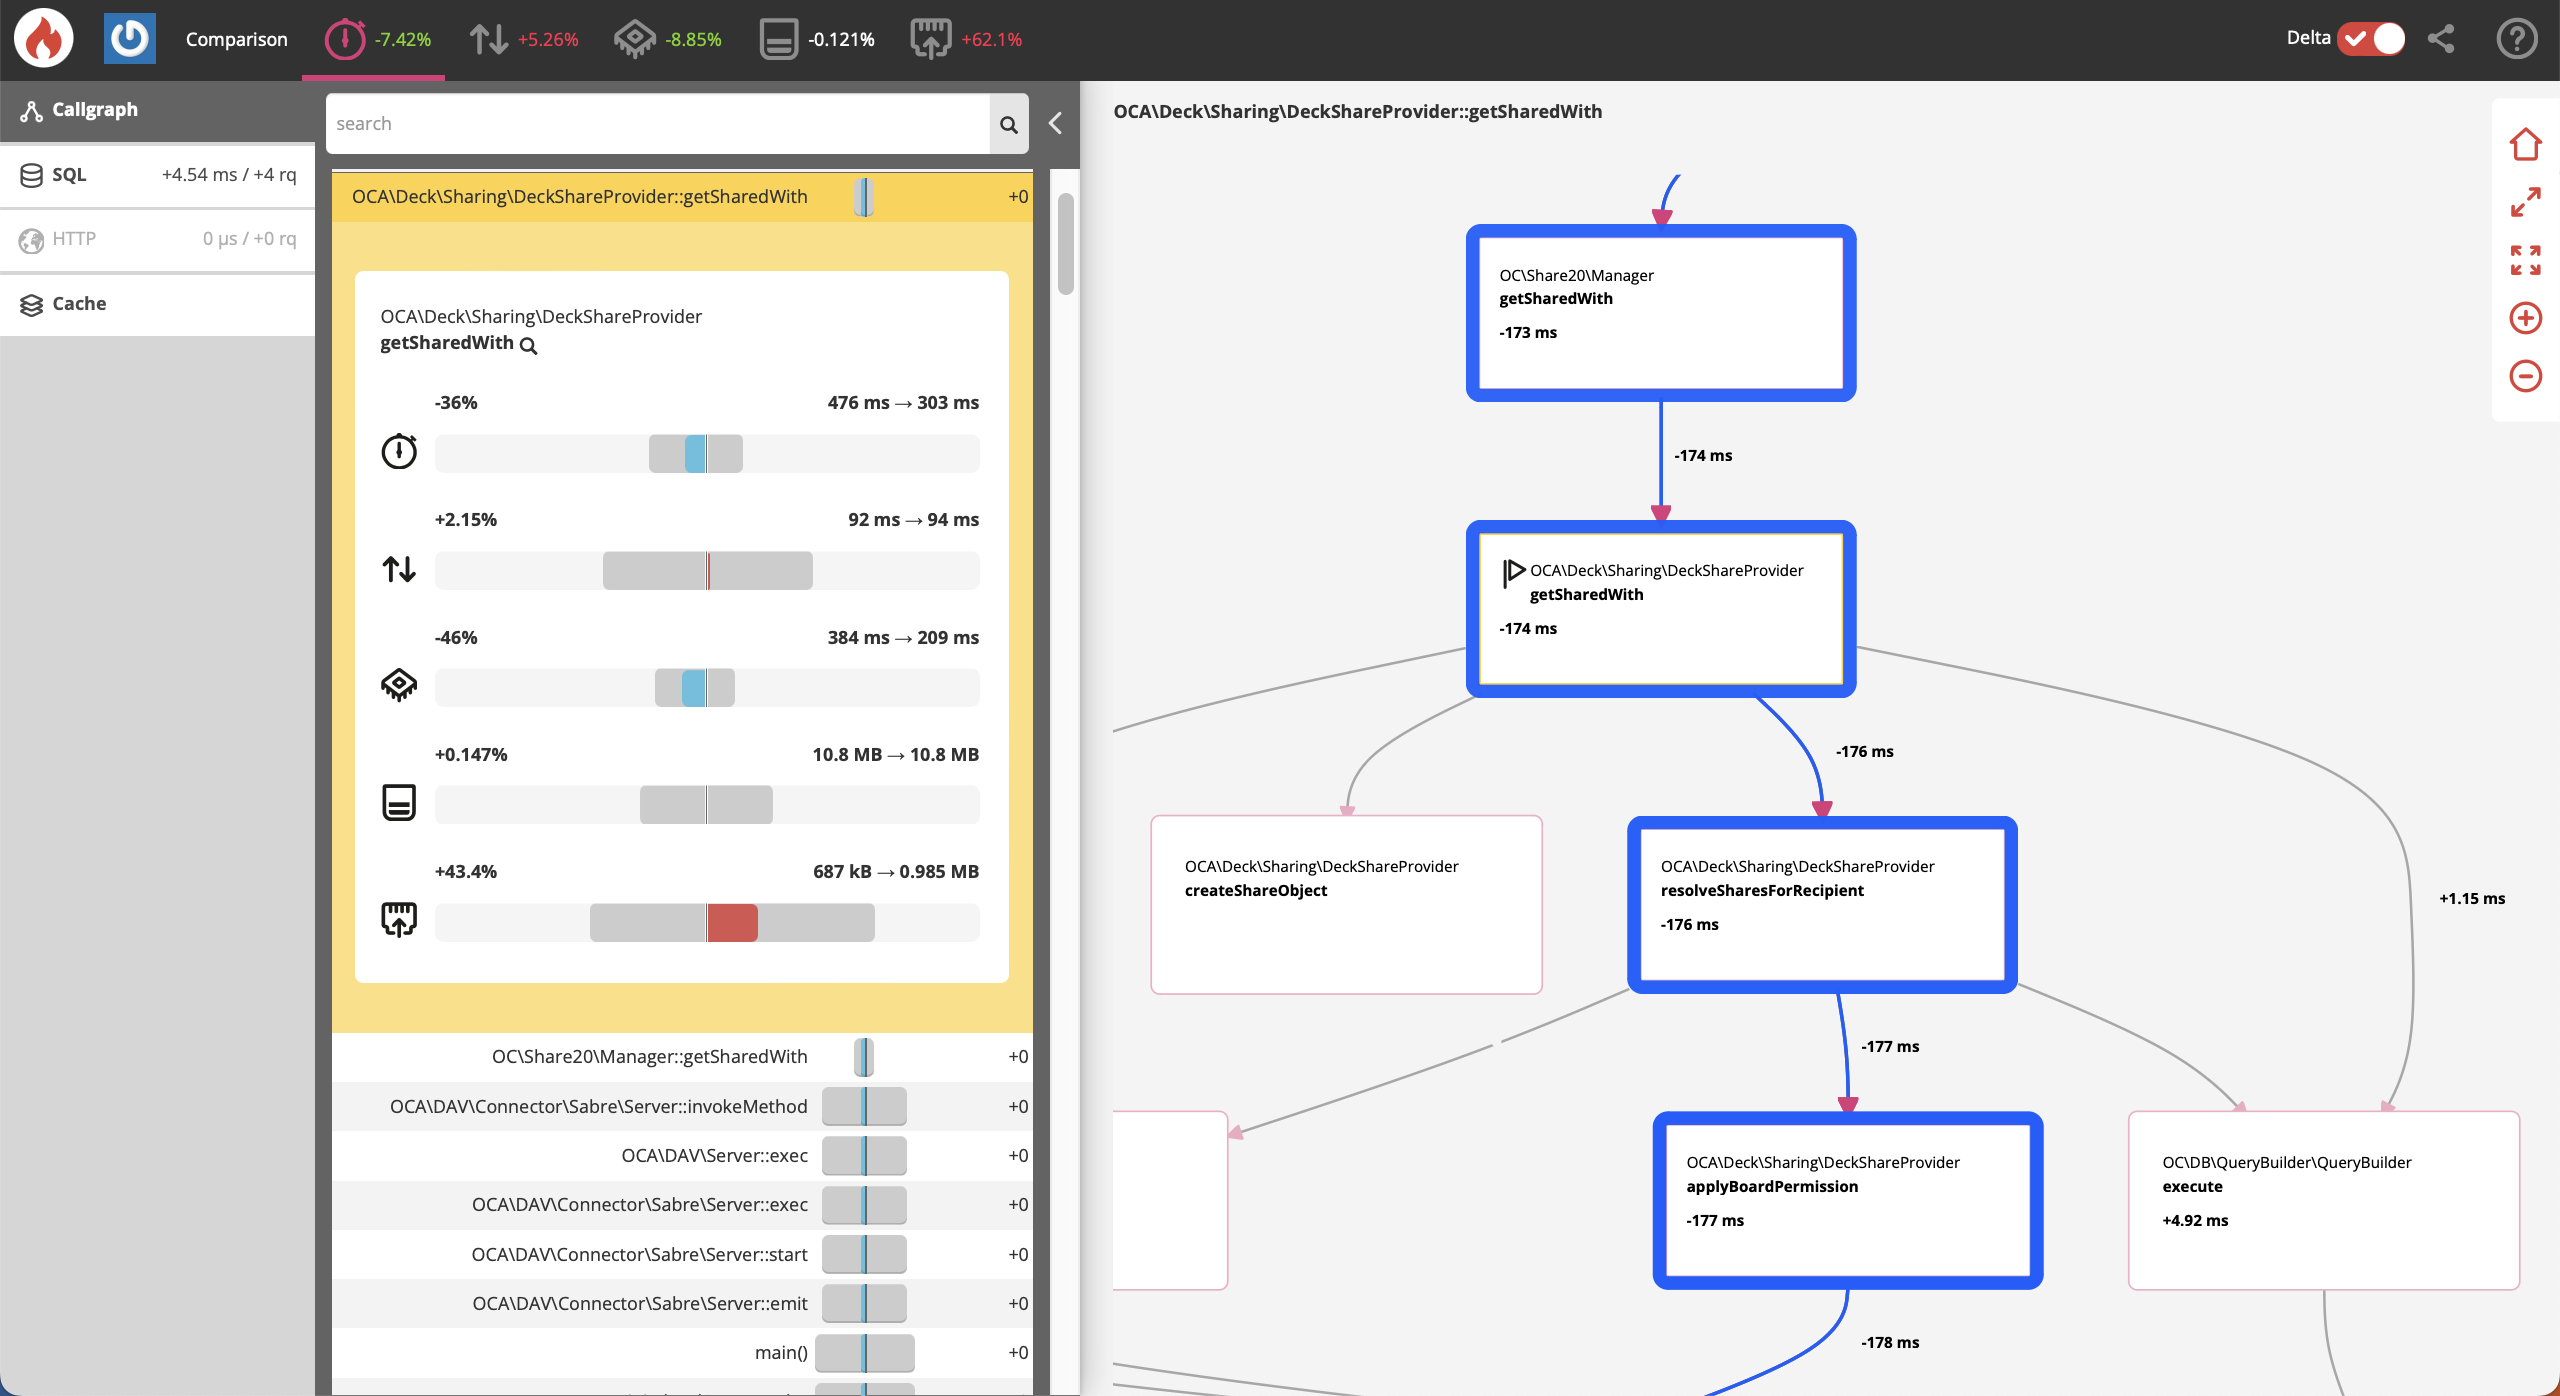This screenshot has height=1396, width=2560.
Task: Click the home reset graph icon
Action: (x=2525, y=144)
